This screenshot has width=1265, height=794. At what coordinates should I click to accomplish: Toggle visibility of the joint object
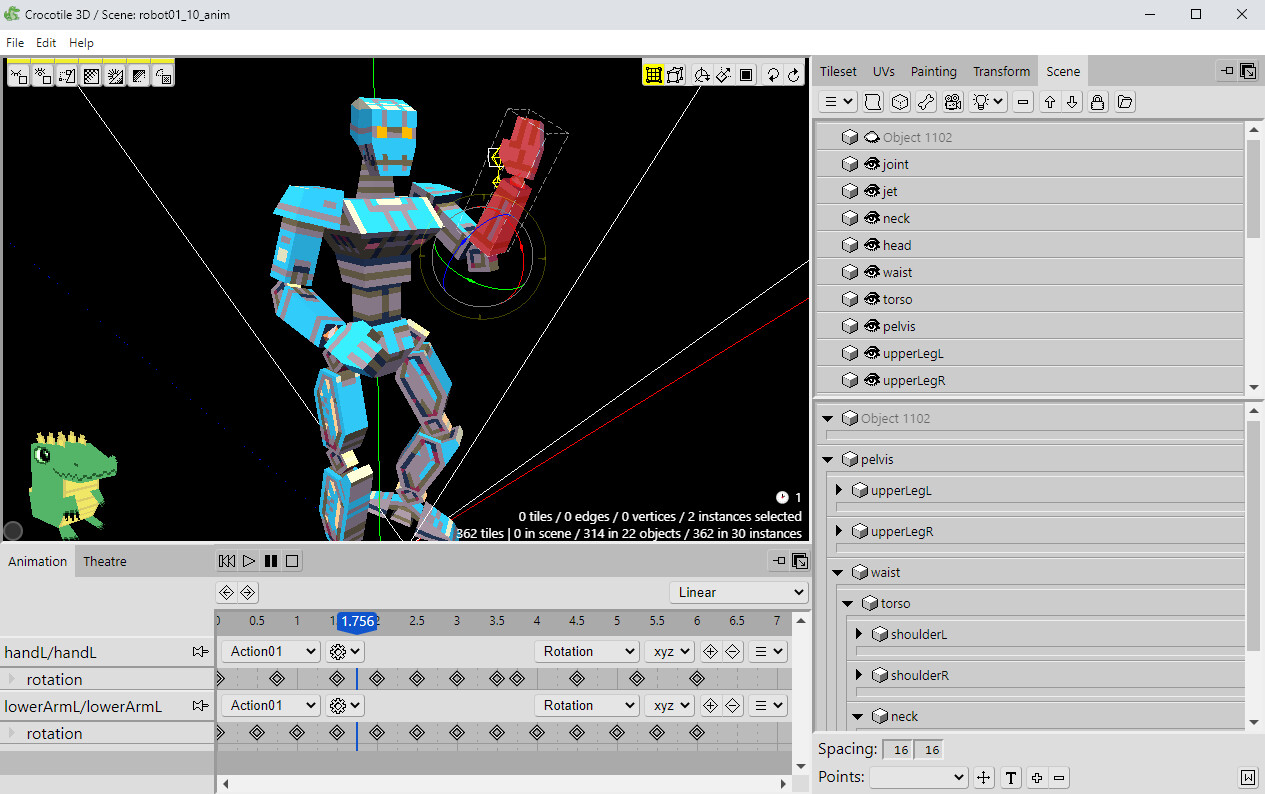coord(871,164)
